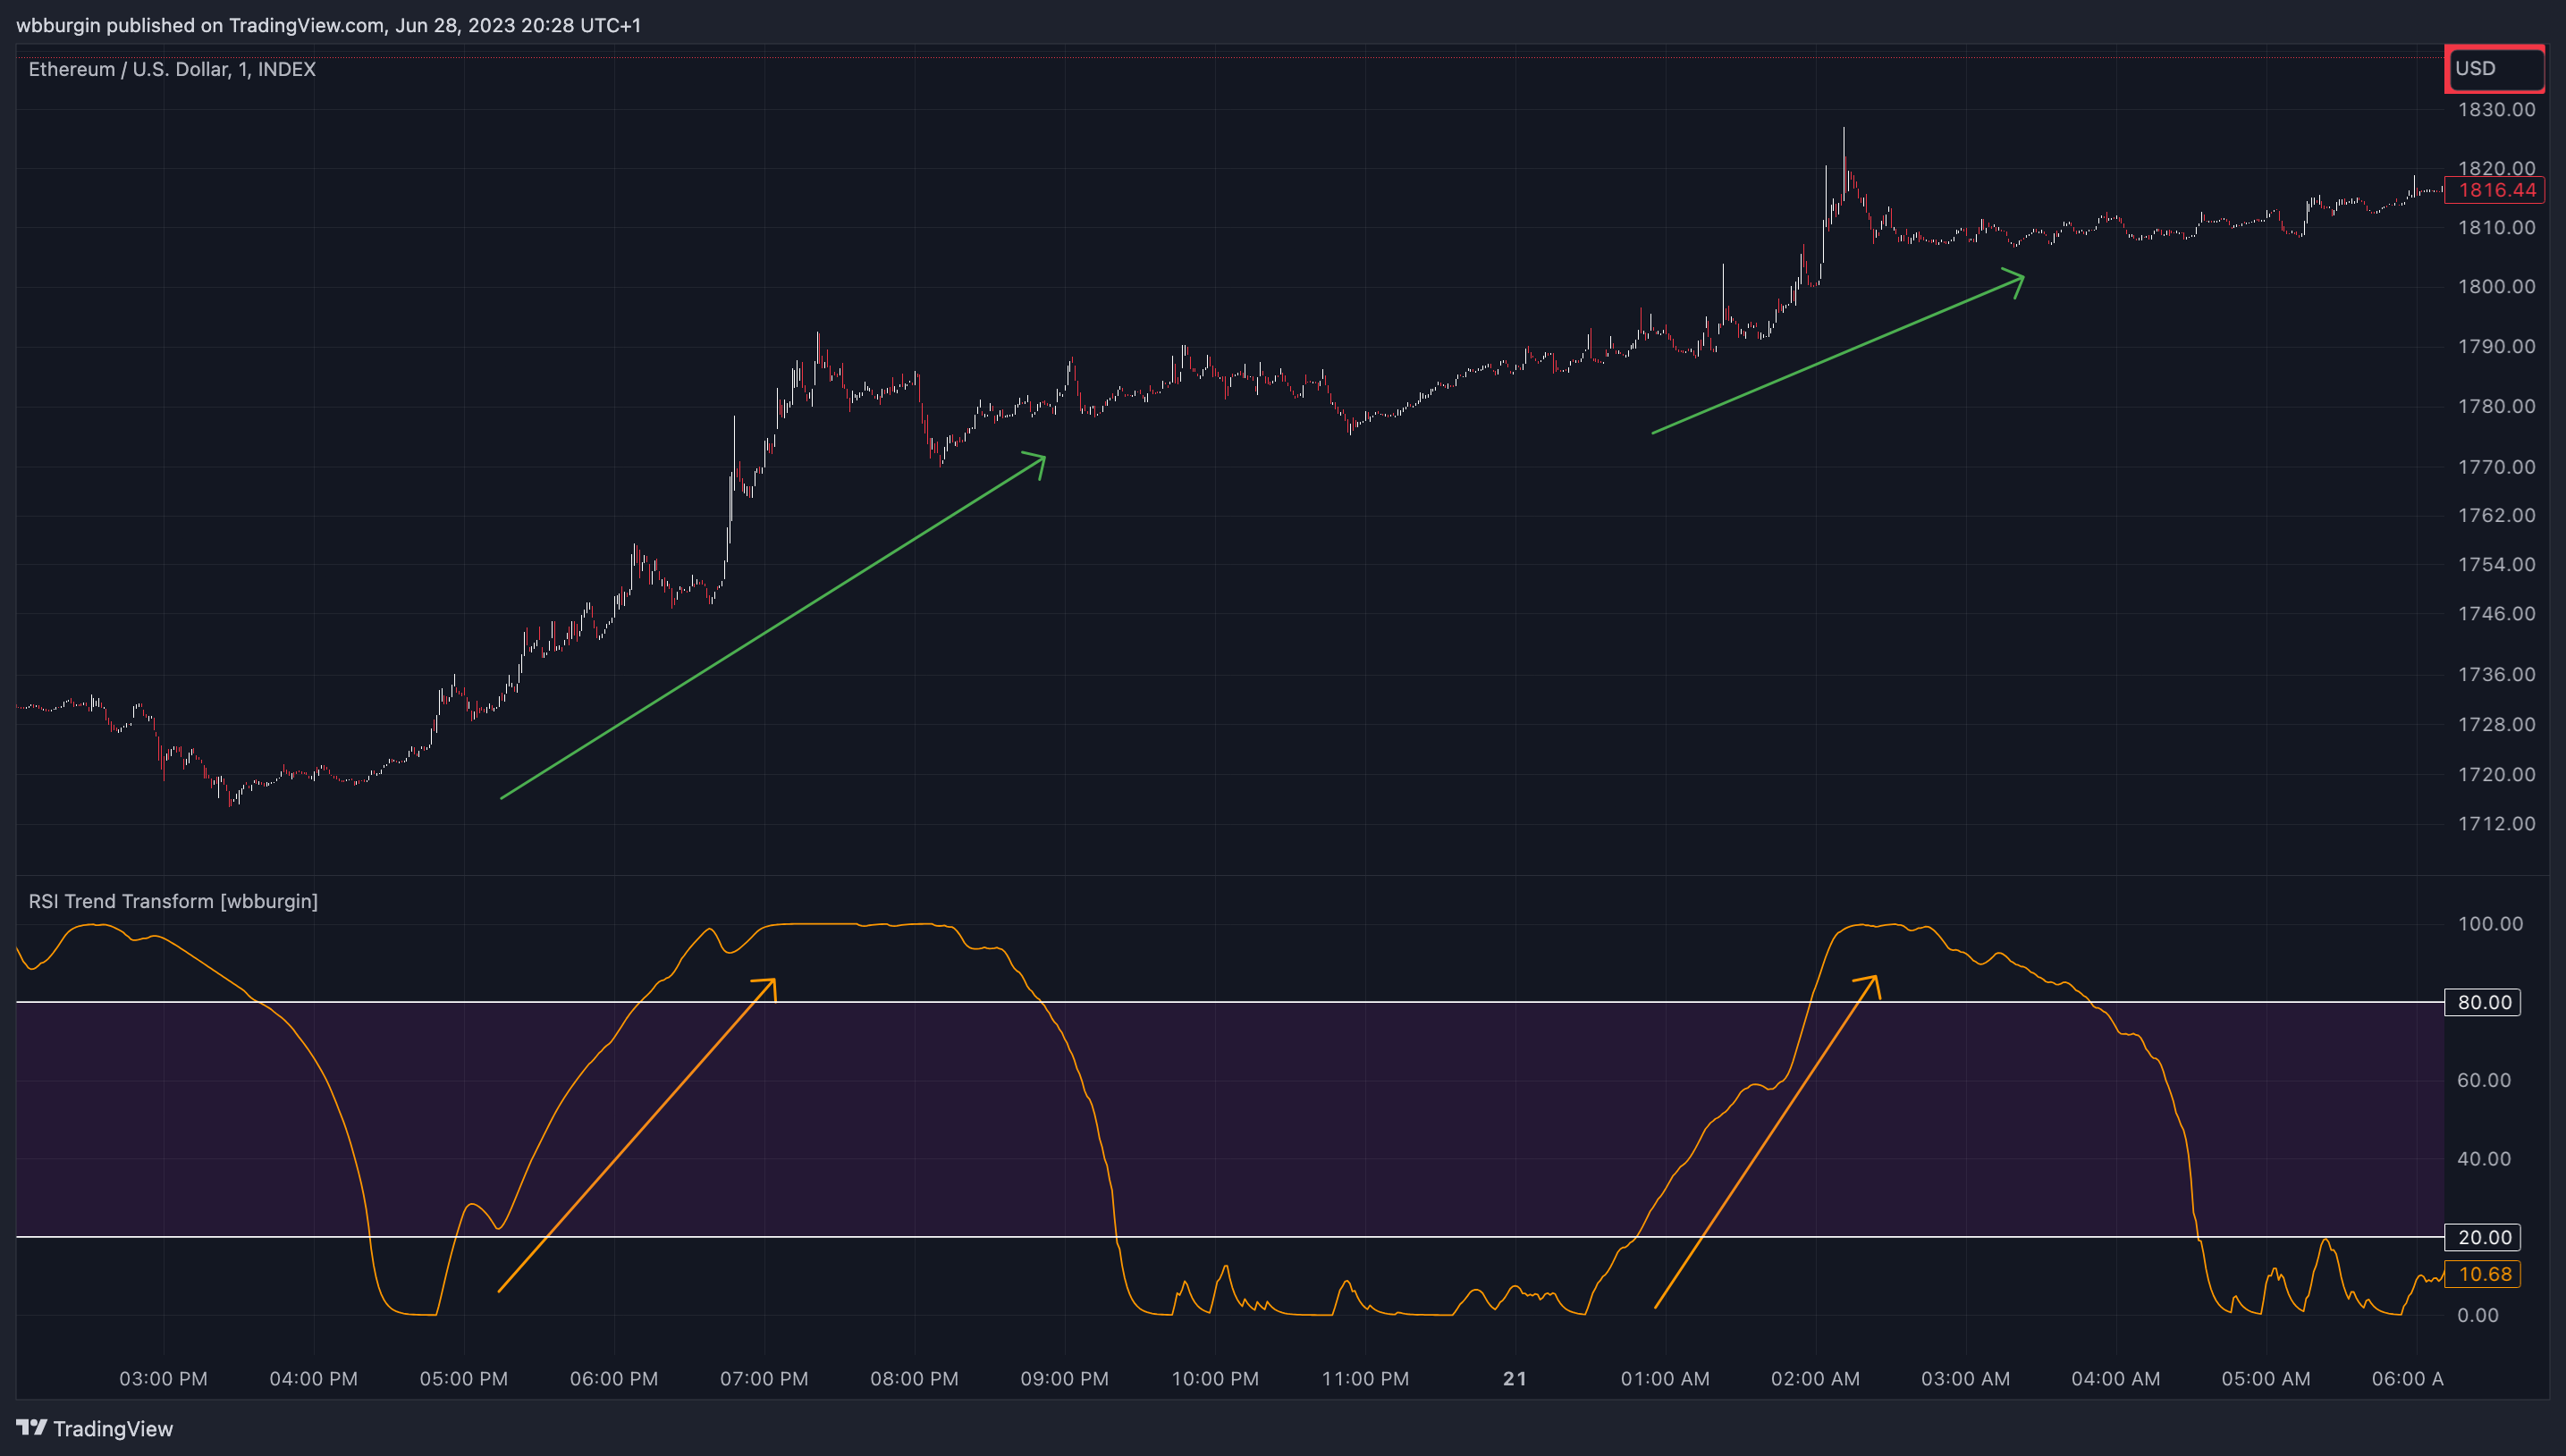Click the 0.00 indicator scale label
Screen dimensions: 2566x1456
point(2478,1315)
